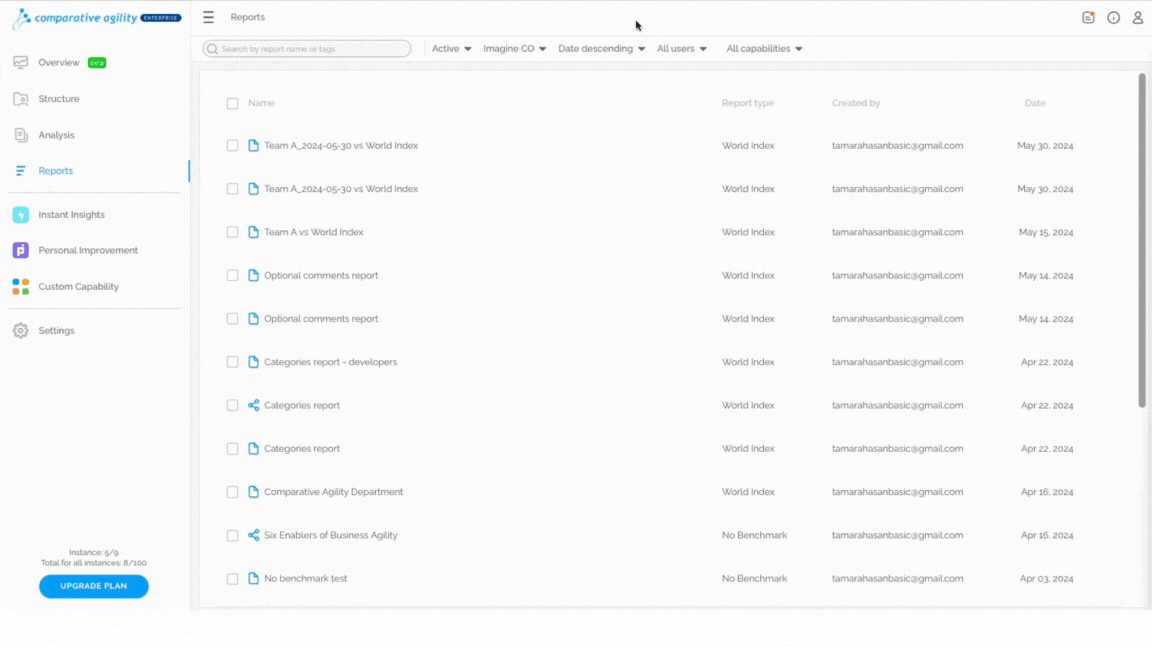Check Categories report - developers row

[232, 362]
